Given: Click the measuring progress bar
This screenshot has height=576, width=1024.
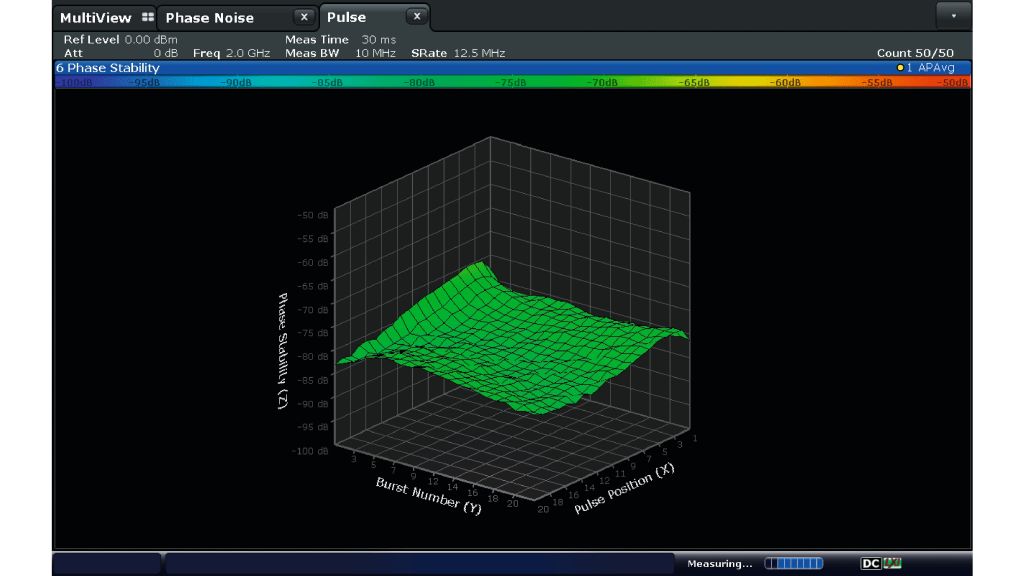Looking at the screenshot, I should [x=793, y=564].
